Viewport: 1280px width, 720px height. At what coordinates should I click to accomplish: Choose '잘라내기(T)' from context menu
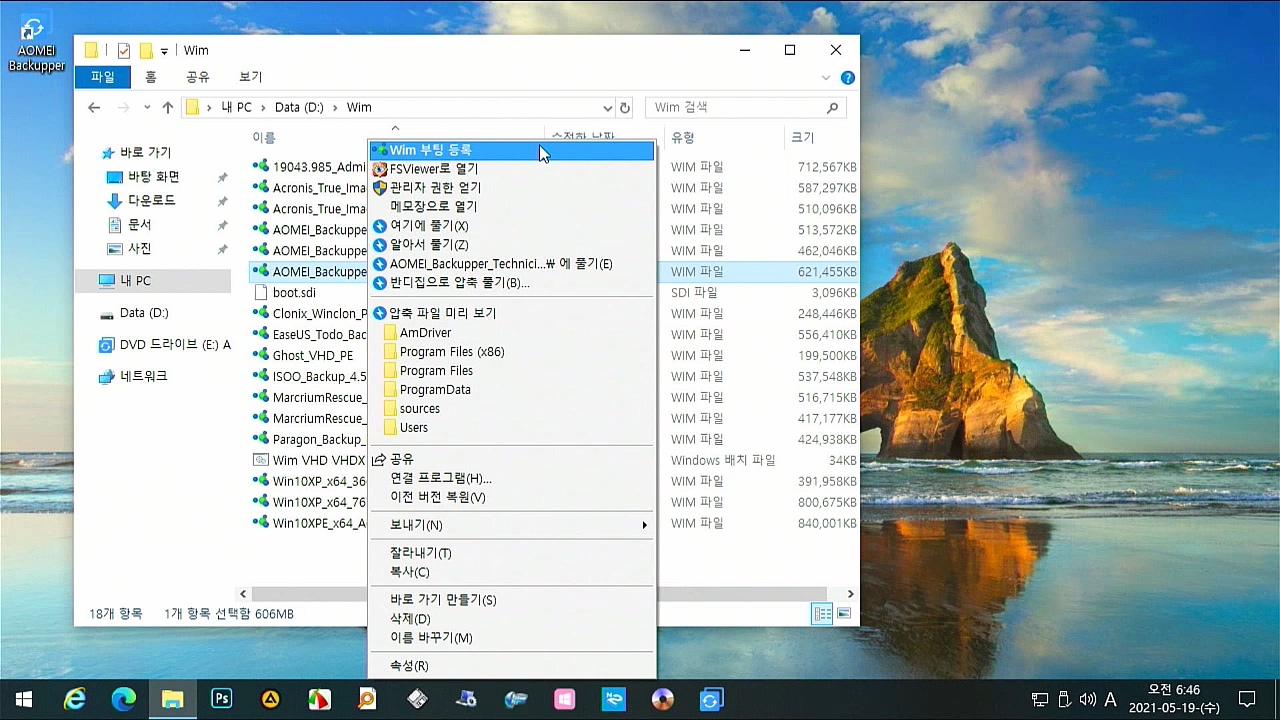[512, 553]
